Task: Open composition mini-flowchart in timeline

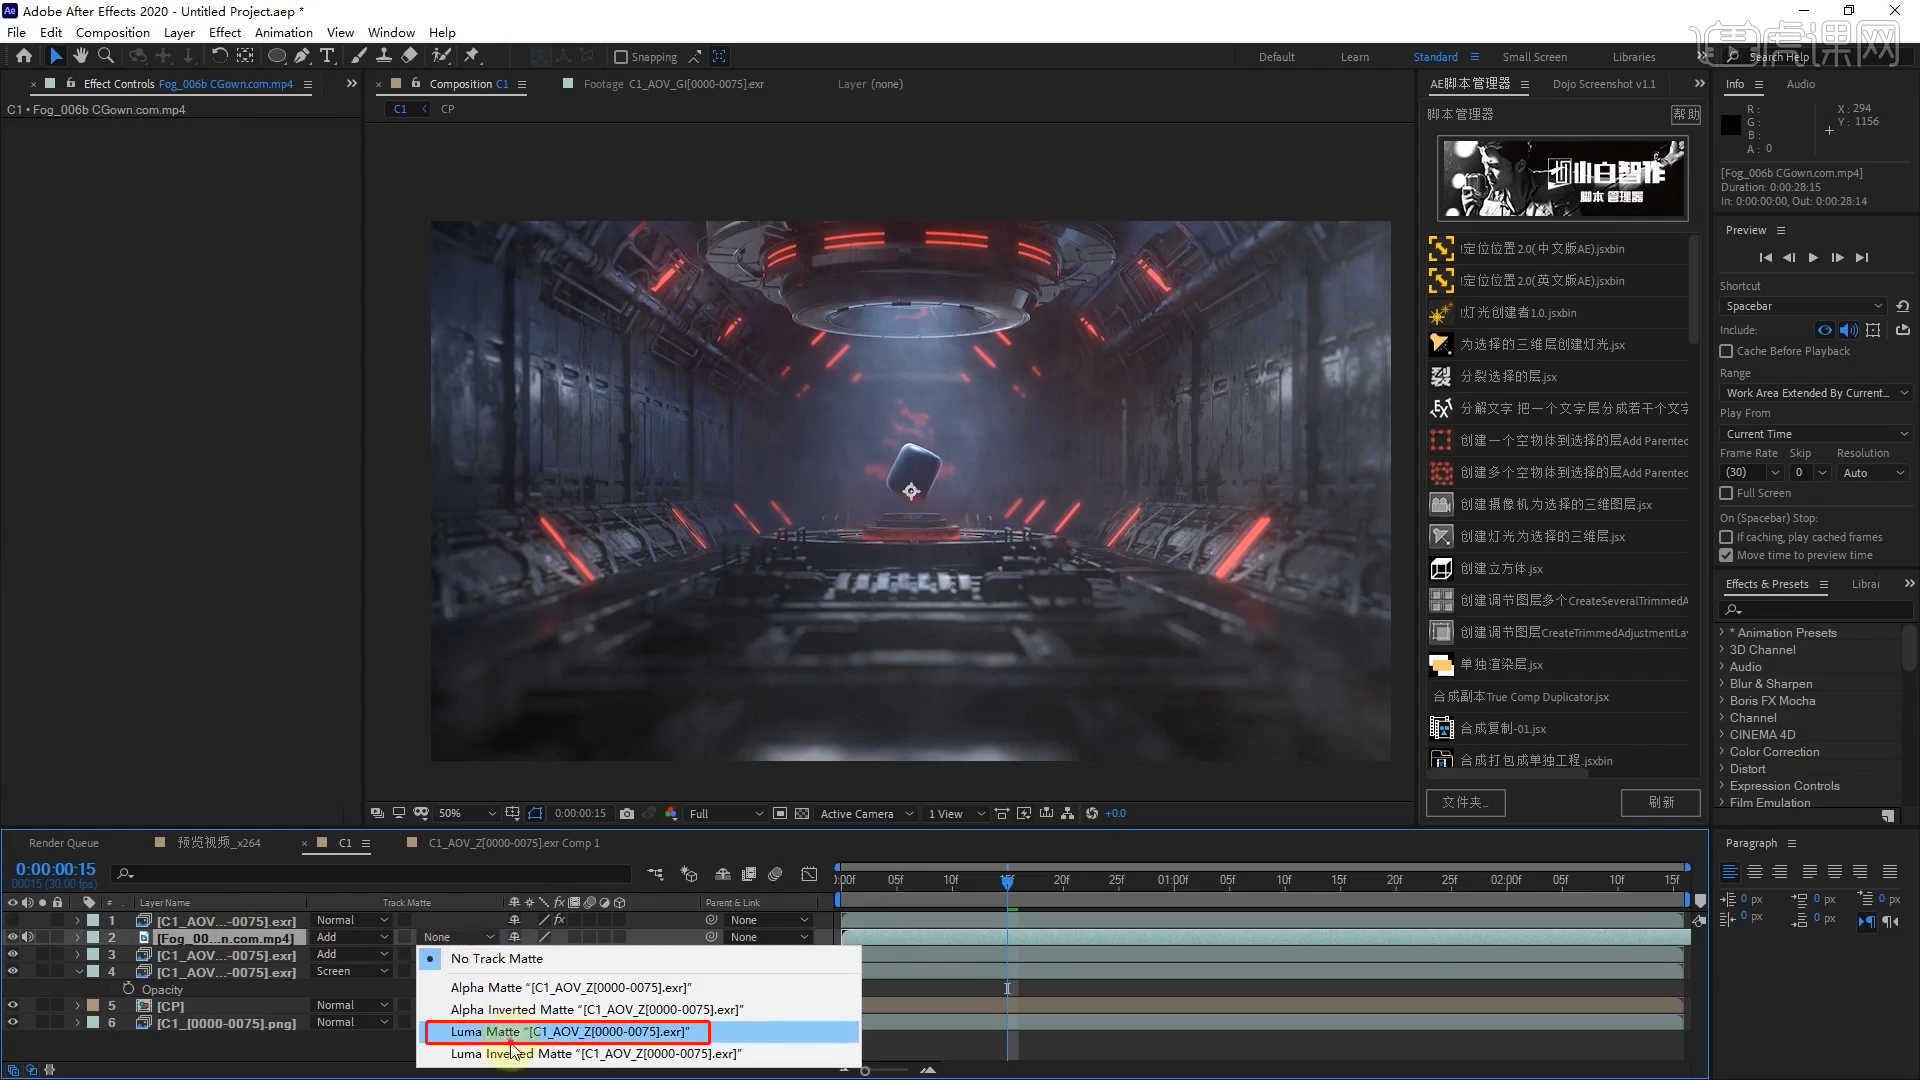Action: [x=655, y=874]
